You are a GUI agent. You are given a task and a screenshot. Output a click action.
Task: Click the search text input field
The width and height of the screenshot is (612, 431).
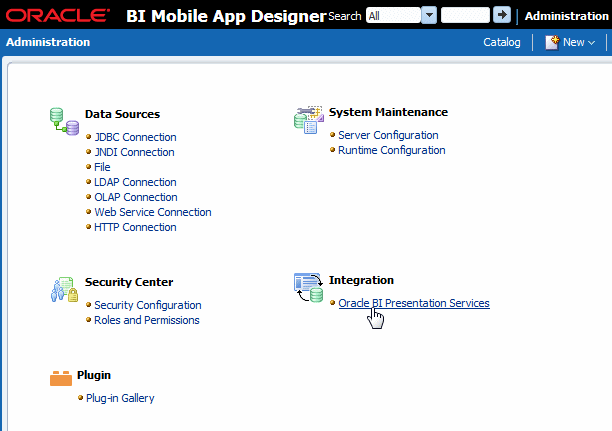(465, 15)
